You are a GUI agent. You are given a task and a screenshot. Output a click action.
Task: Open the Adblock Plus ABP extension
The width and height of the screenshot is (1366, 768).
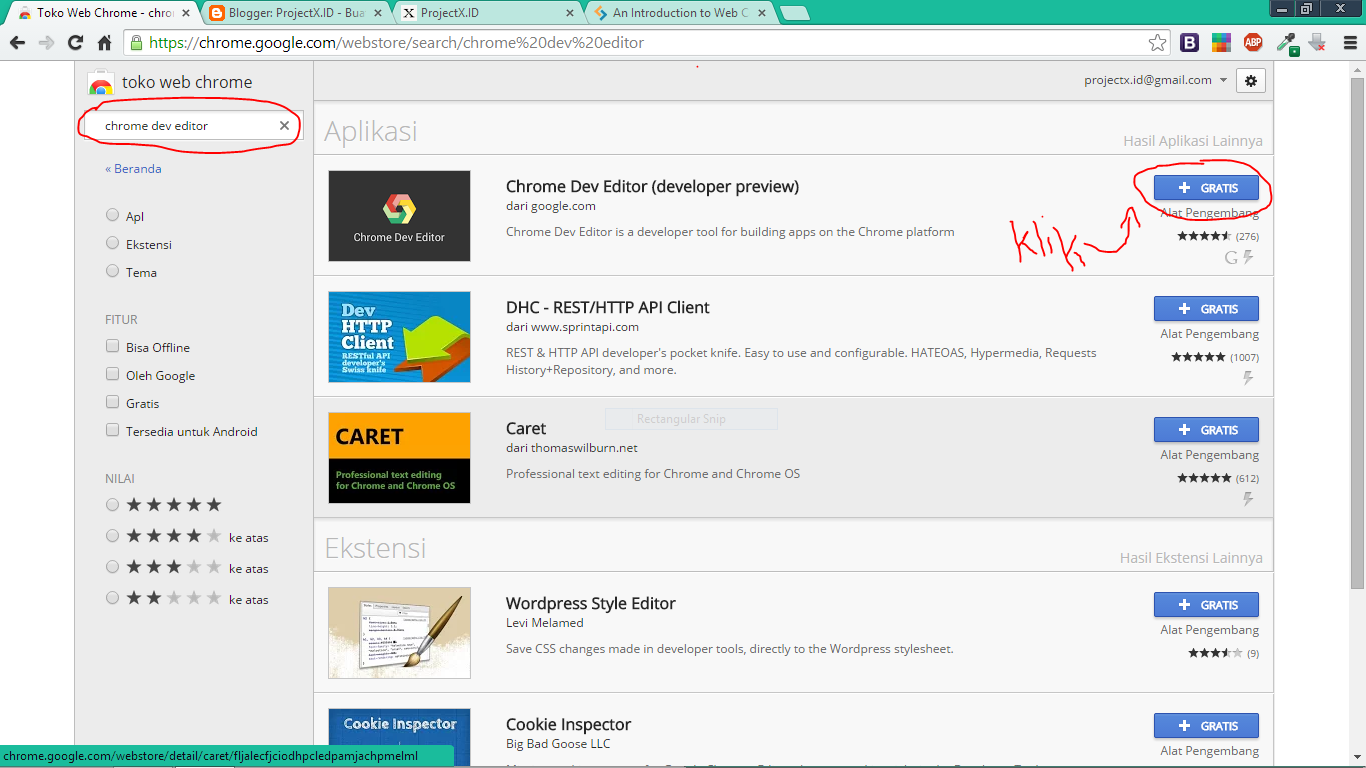point(1253,42)
